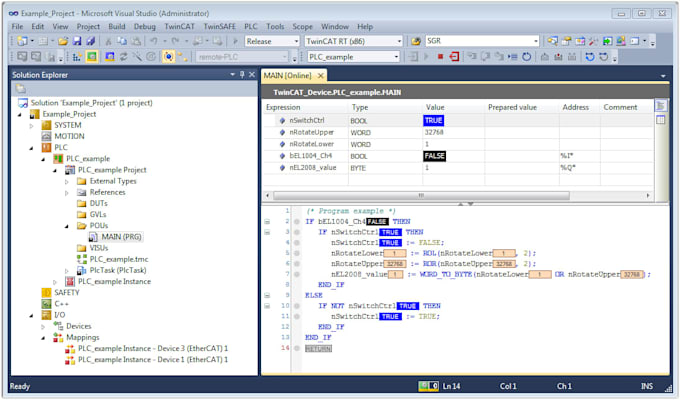Toggle breakpoint dot on code line 10
Viewport: 680px width, 400px height.
[x=297, y=306]
